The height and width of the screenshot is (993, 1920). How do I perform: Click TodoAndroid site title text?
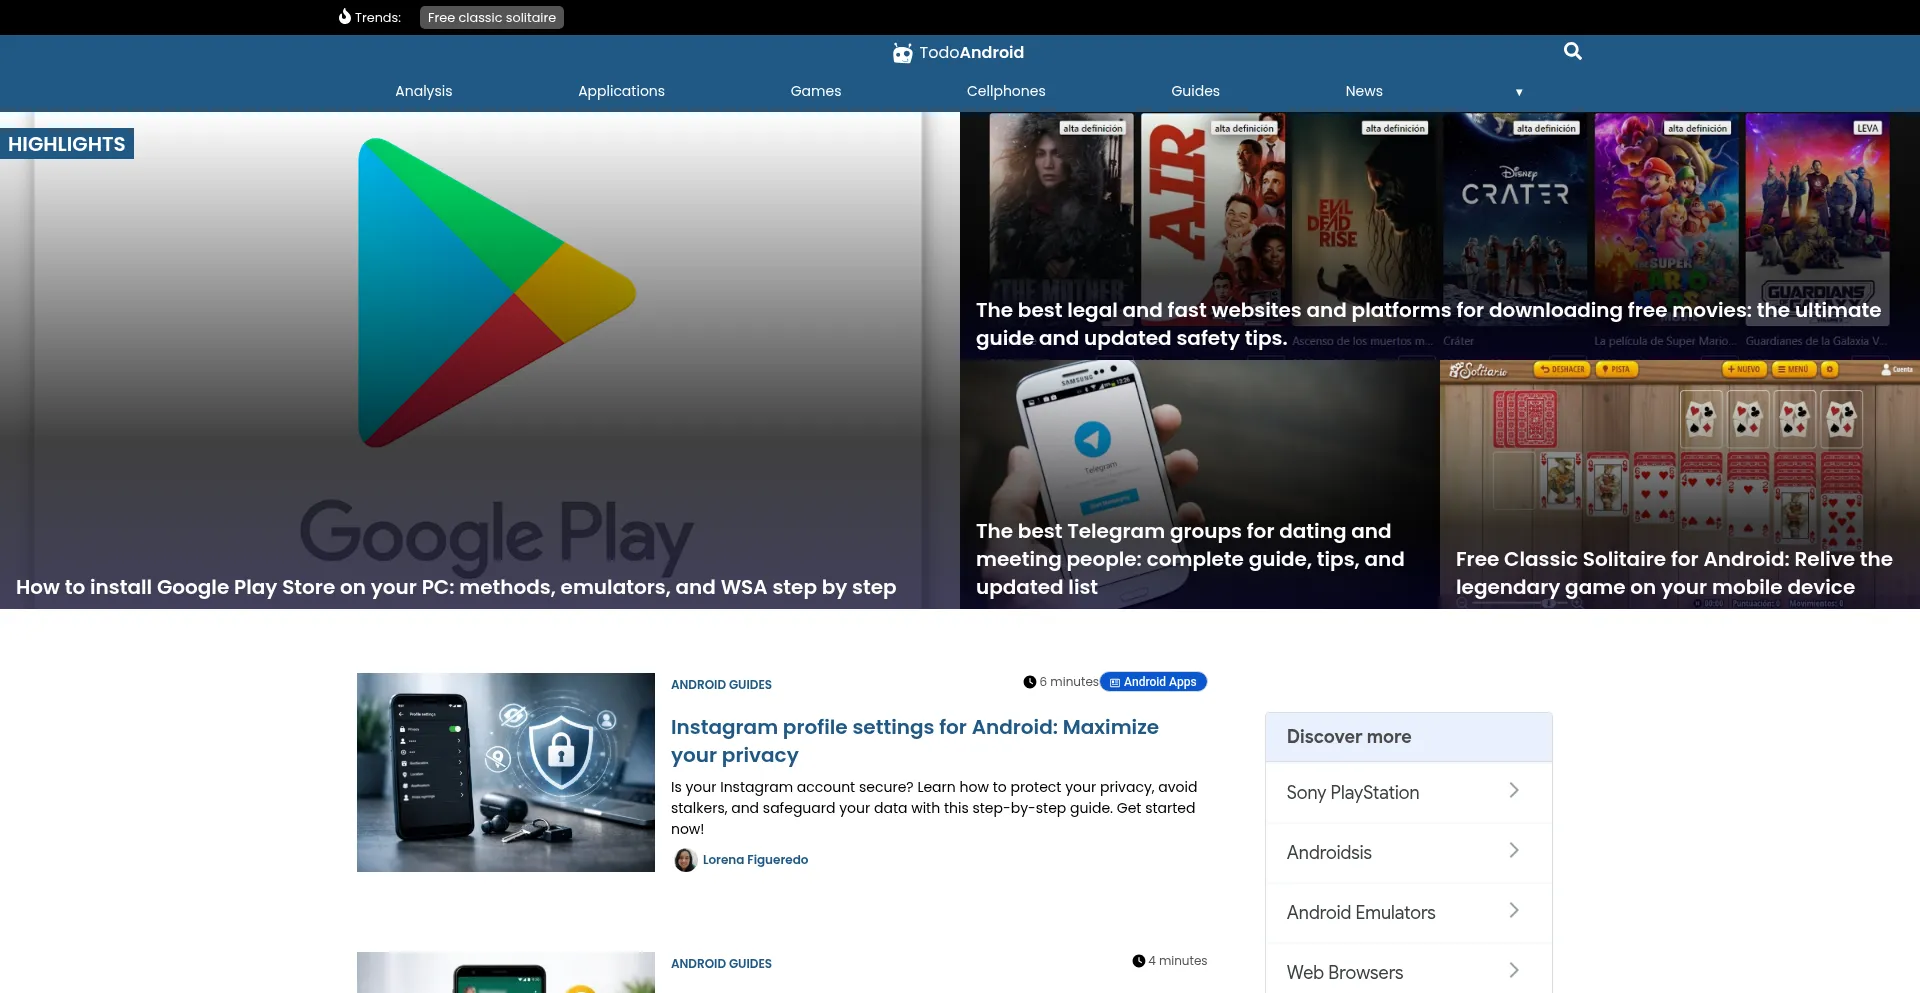click(971, 52)
